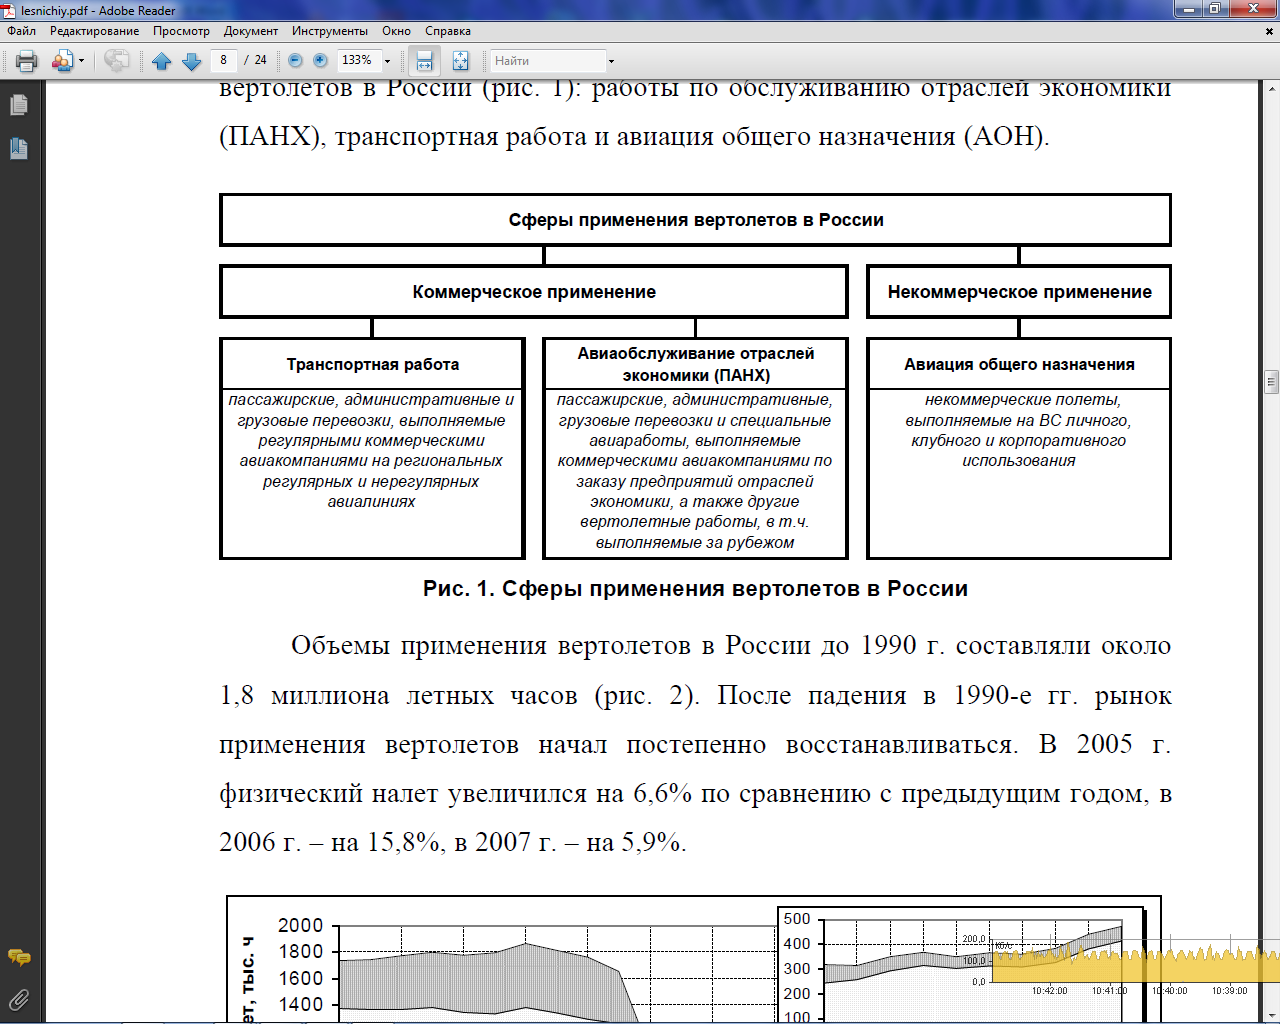Viewport: 1280px width, 1024px height.
Task: Click the "Сферы применения вертолетов в России" top box
Action: pyautogui.click(x=695, y=220)
